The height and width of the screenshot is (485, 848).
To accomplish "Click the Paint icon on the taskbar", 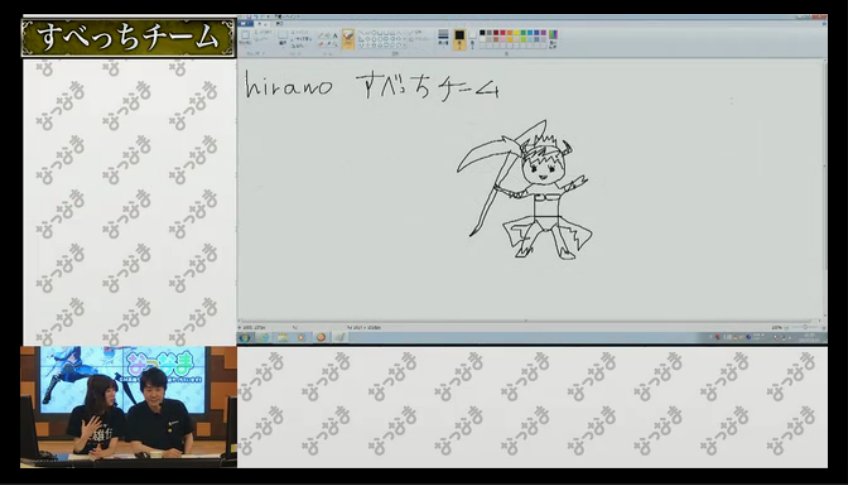I will point(339,337).
